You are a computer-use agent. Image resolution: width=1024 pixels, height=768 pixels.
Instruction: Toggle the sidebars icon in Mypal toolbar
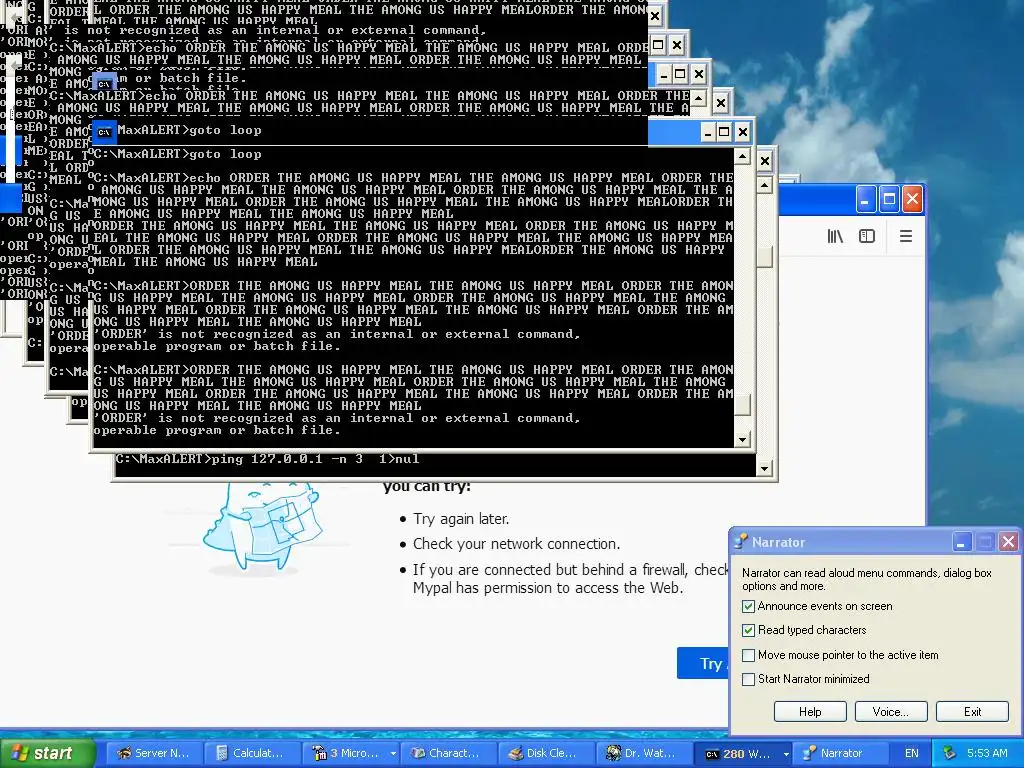pyautogui.click(x=867, y=236)
